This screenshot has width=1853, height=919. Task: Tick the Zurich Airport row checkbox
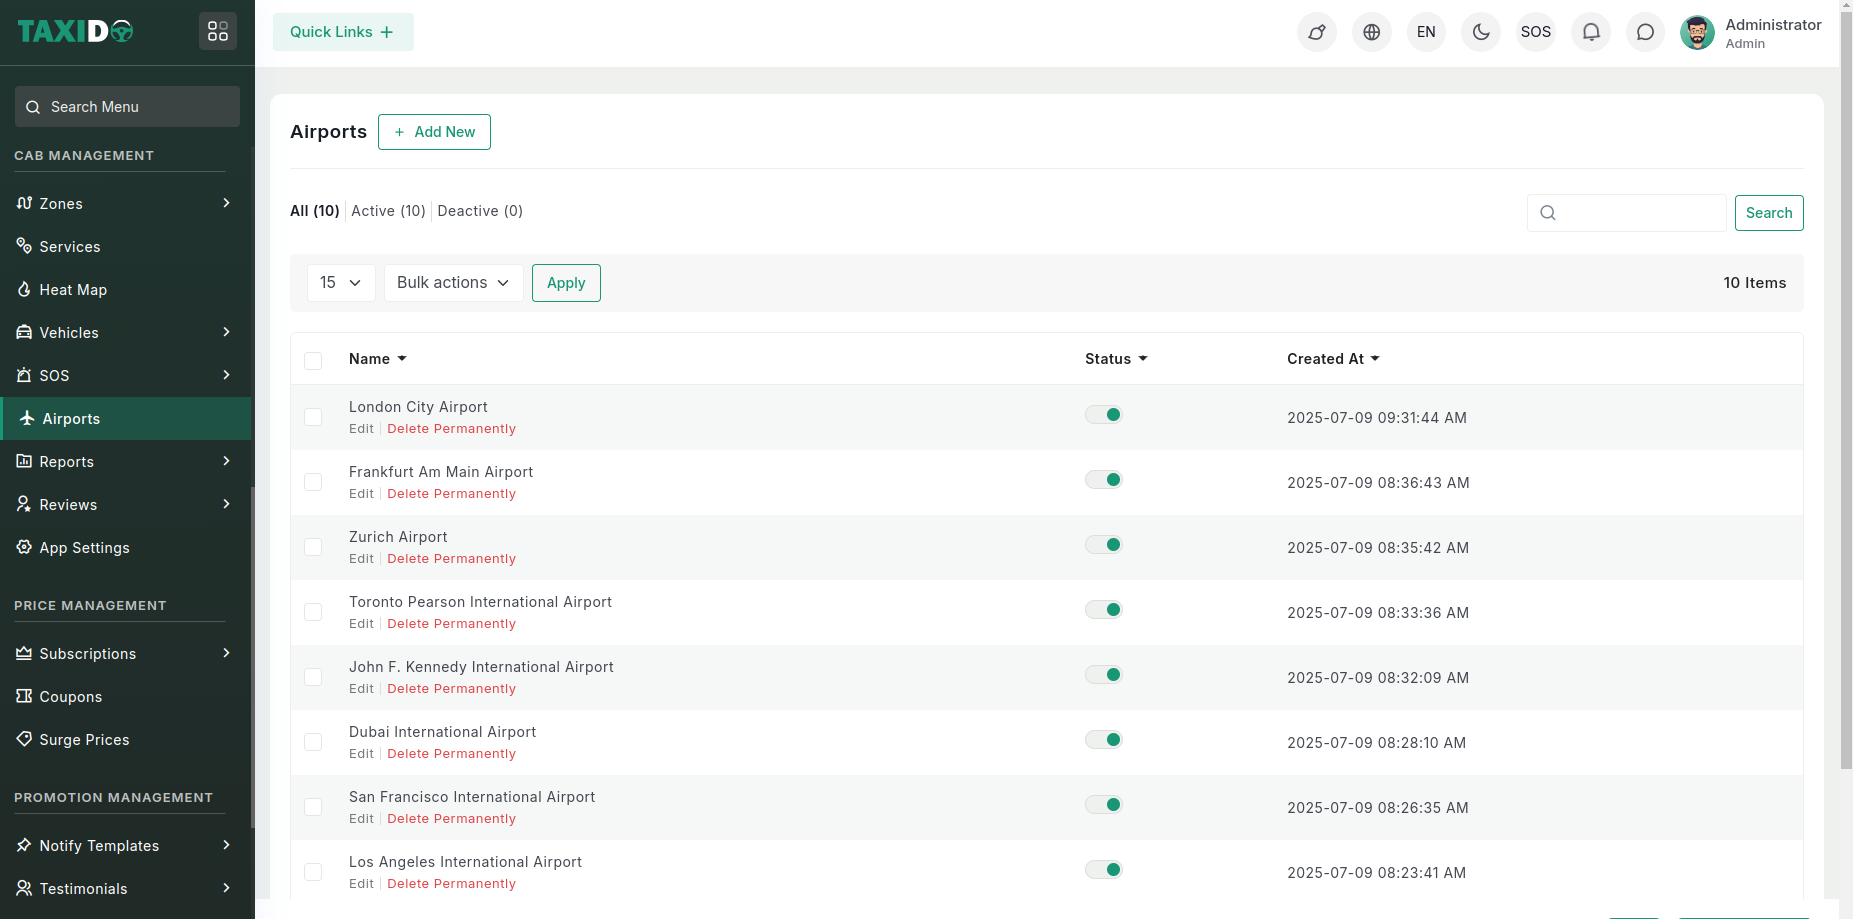pyautogui.click(x=313, y=547)
